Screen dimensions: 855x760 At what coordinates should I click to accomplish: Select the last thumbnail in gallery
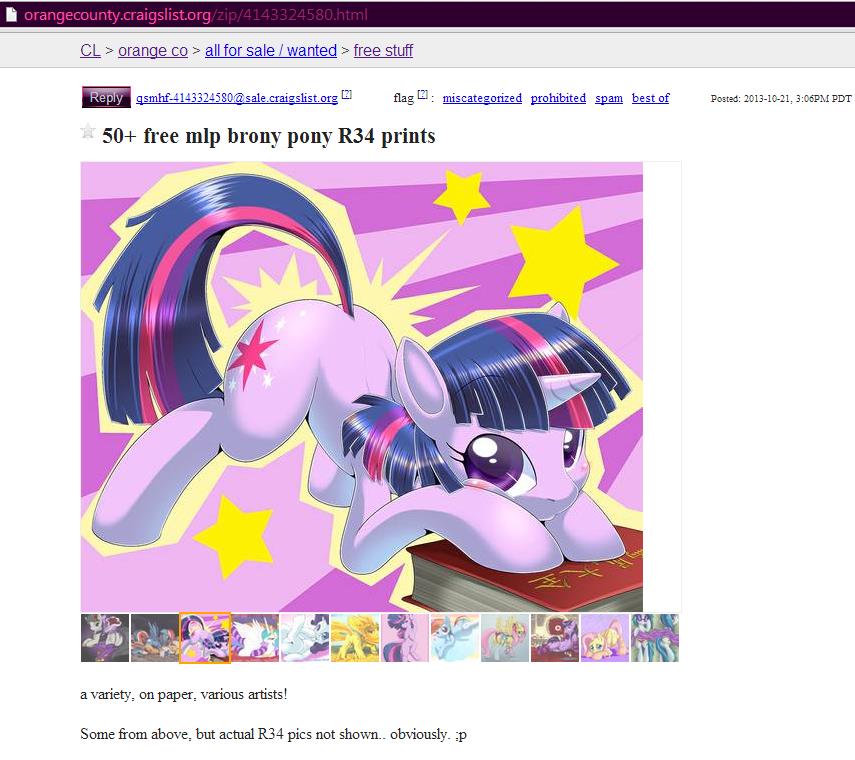[x=655, y=638]
